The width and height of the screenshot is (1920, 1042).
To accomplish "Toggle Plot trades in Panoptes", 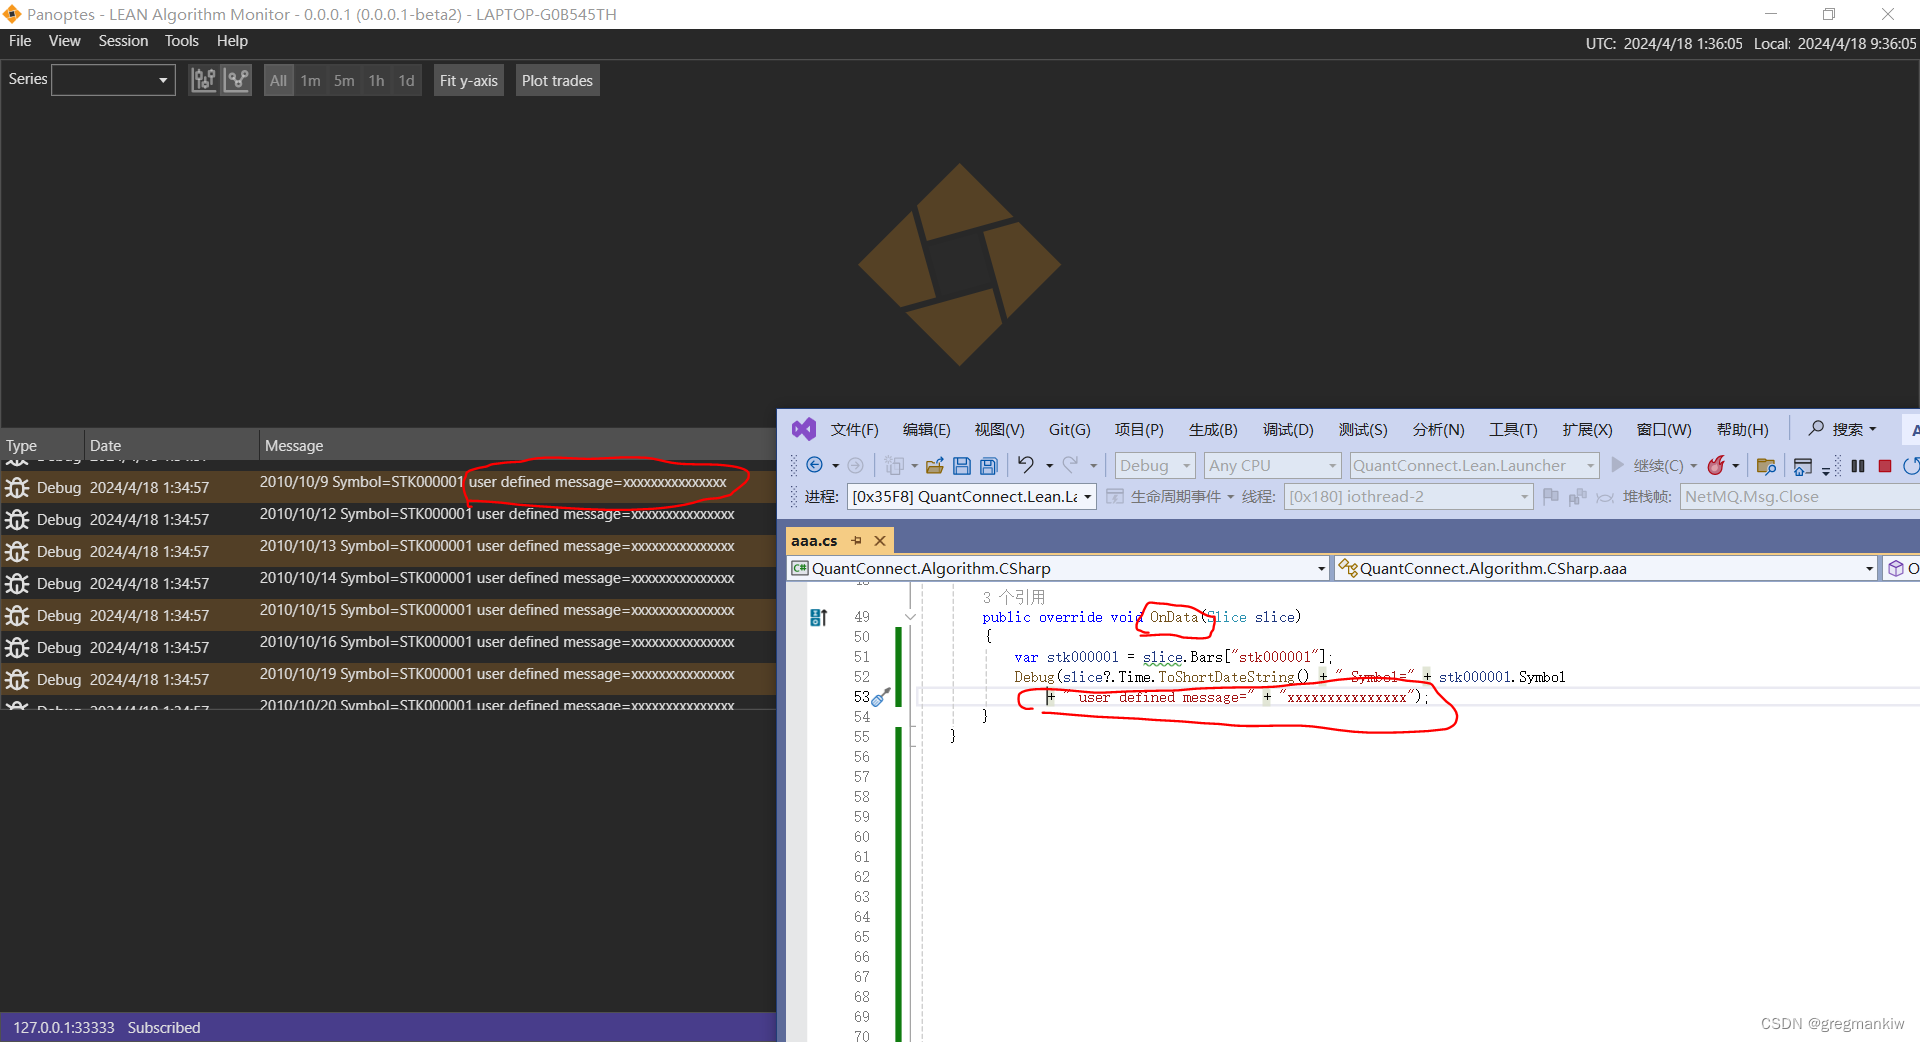I will tap(557, 81).
